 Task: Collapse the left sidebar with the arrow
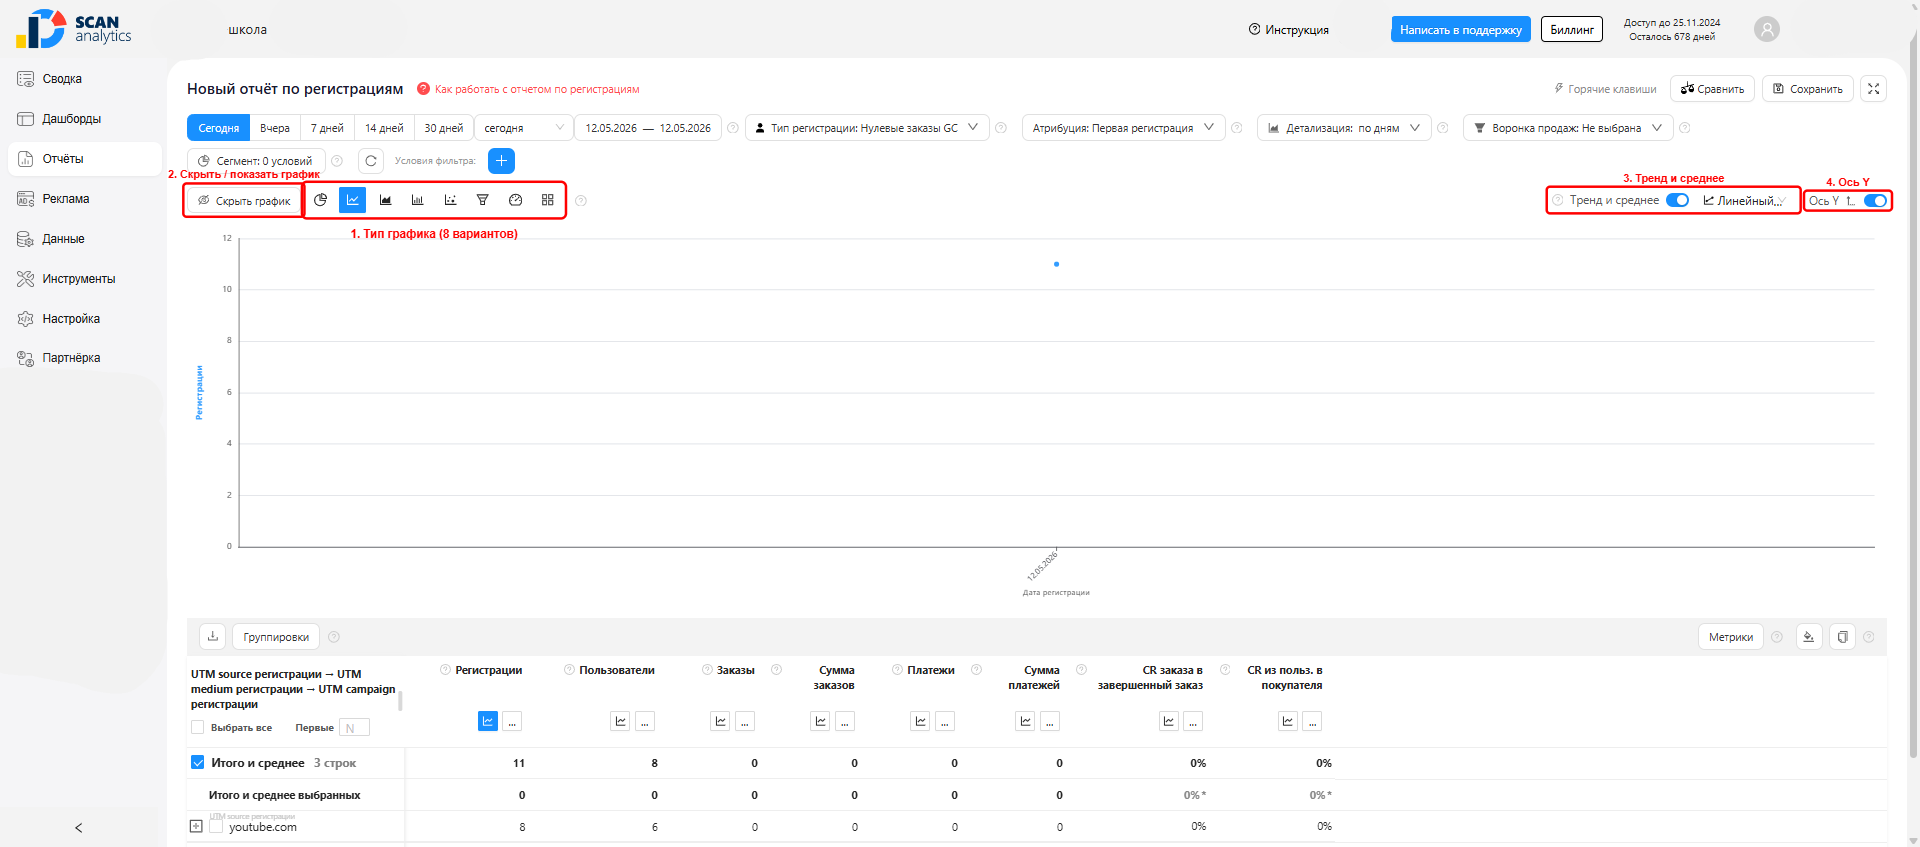tap(79, 828)
